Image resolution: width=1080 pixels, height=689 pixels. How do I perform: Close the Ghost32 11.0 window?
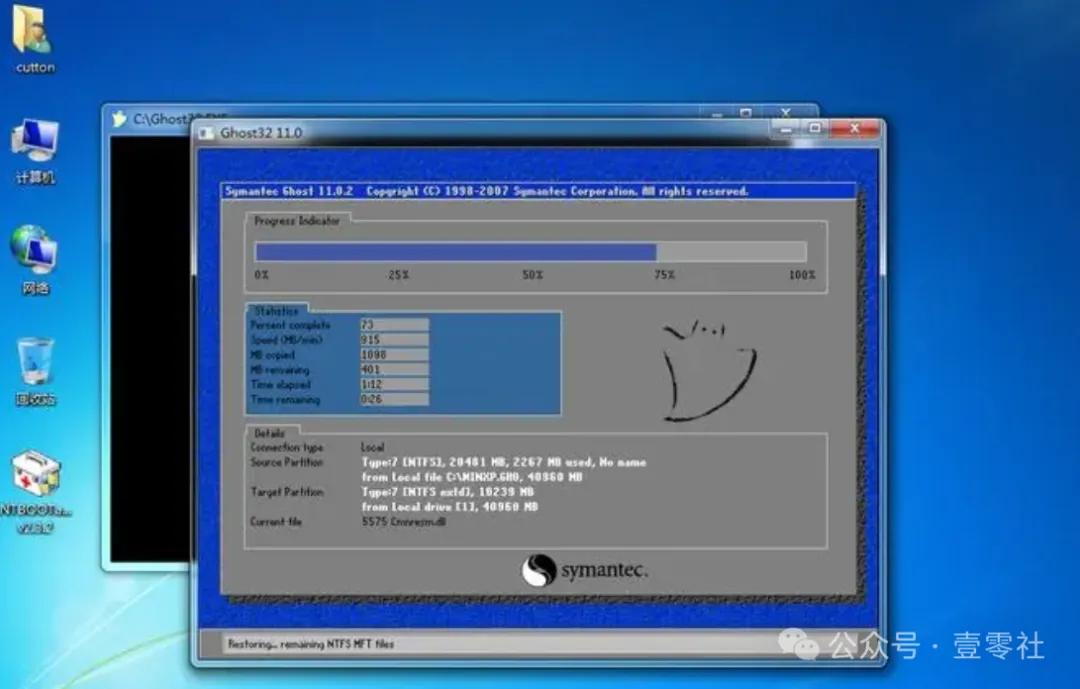click(855, 128)
